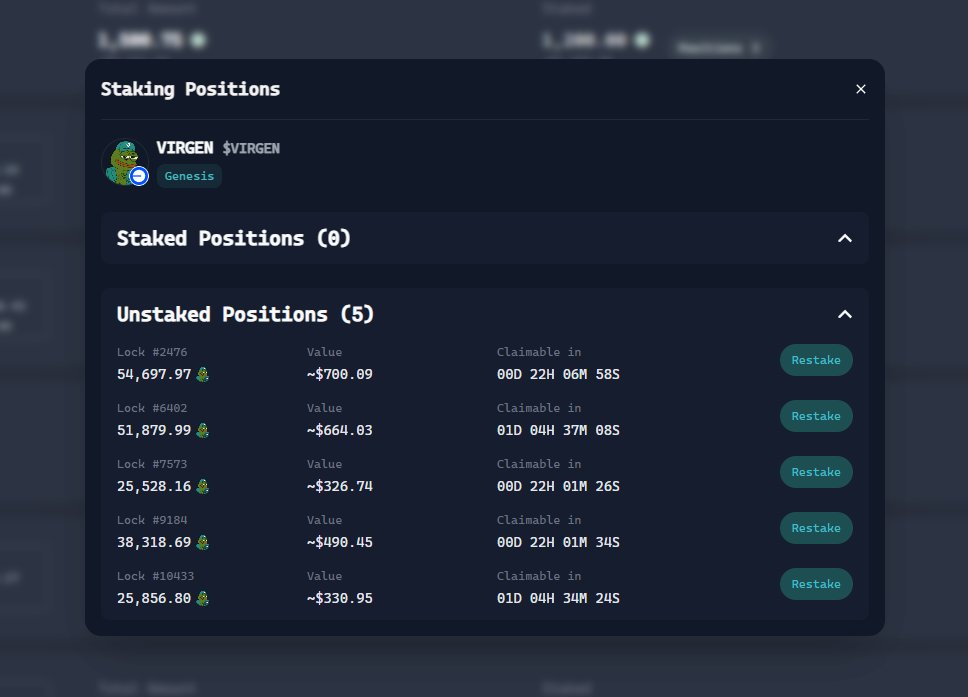Select the amount 25,856.80
The image size is (968, 697).
coord(154,598)
